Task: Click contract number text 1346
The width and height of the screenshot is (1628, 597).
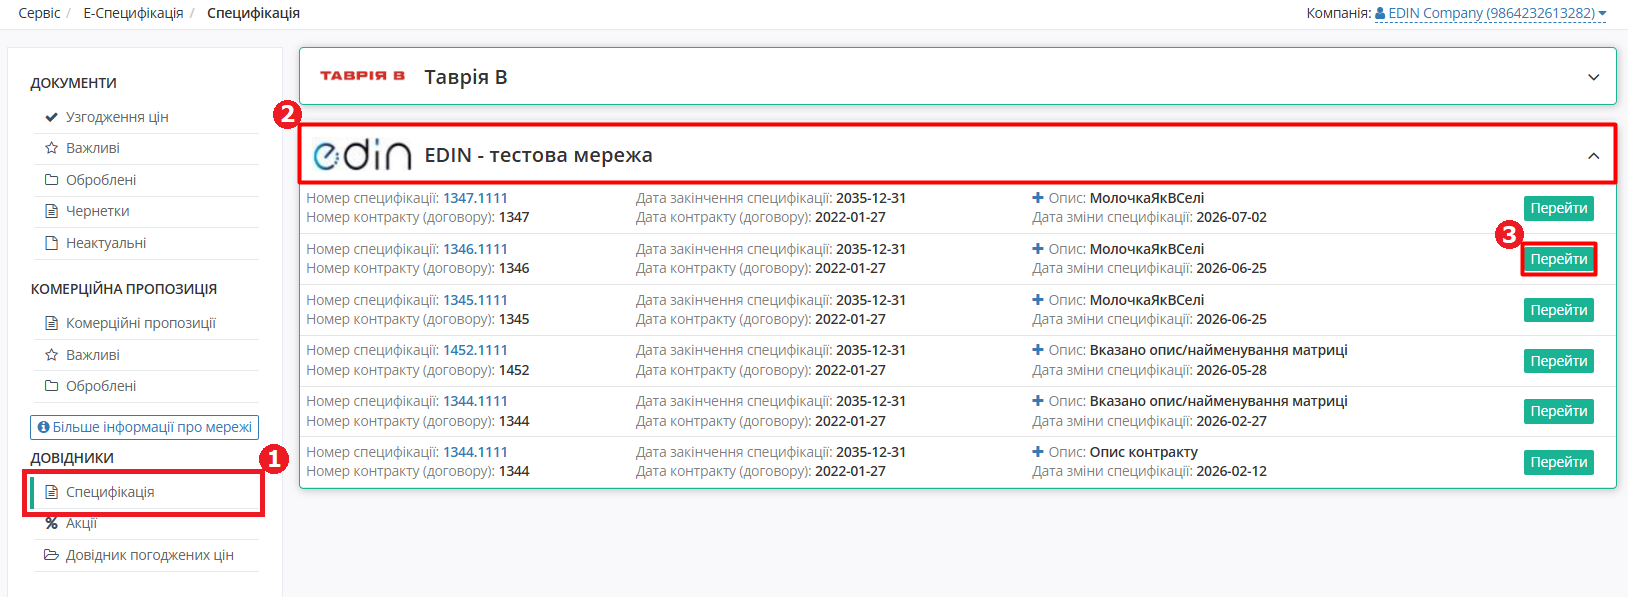Action: [514, 268]
